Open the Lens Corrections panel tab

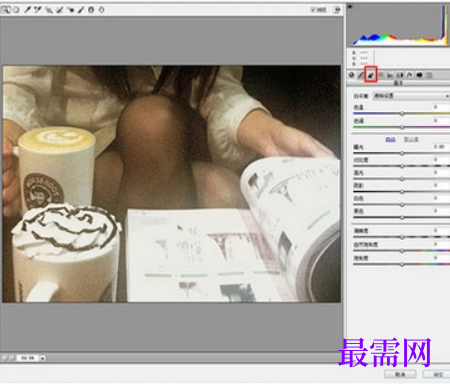[400, 75]
